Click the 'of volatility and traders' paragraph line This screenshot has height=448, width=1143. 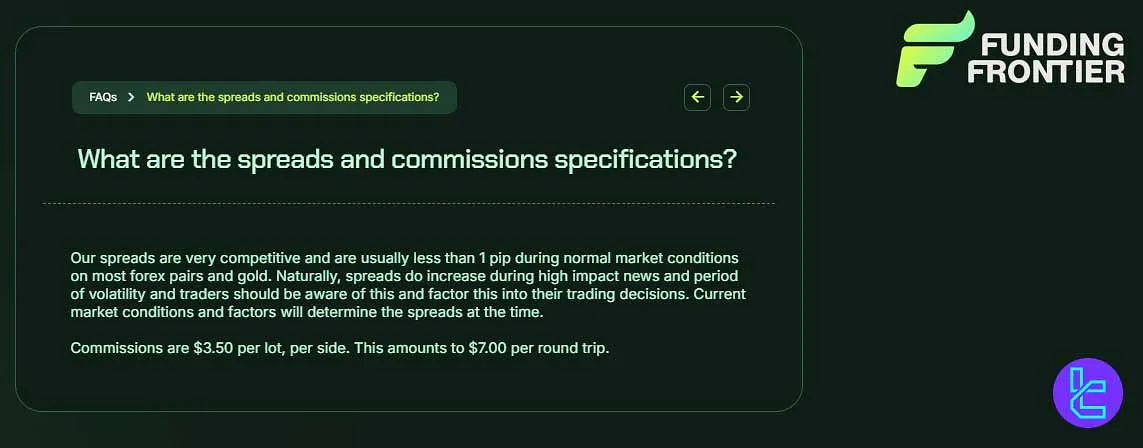(160, 294)
